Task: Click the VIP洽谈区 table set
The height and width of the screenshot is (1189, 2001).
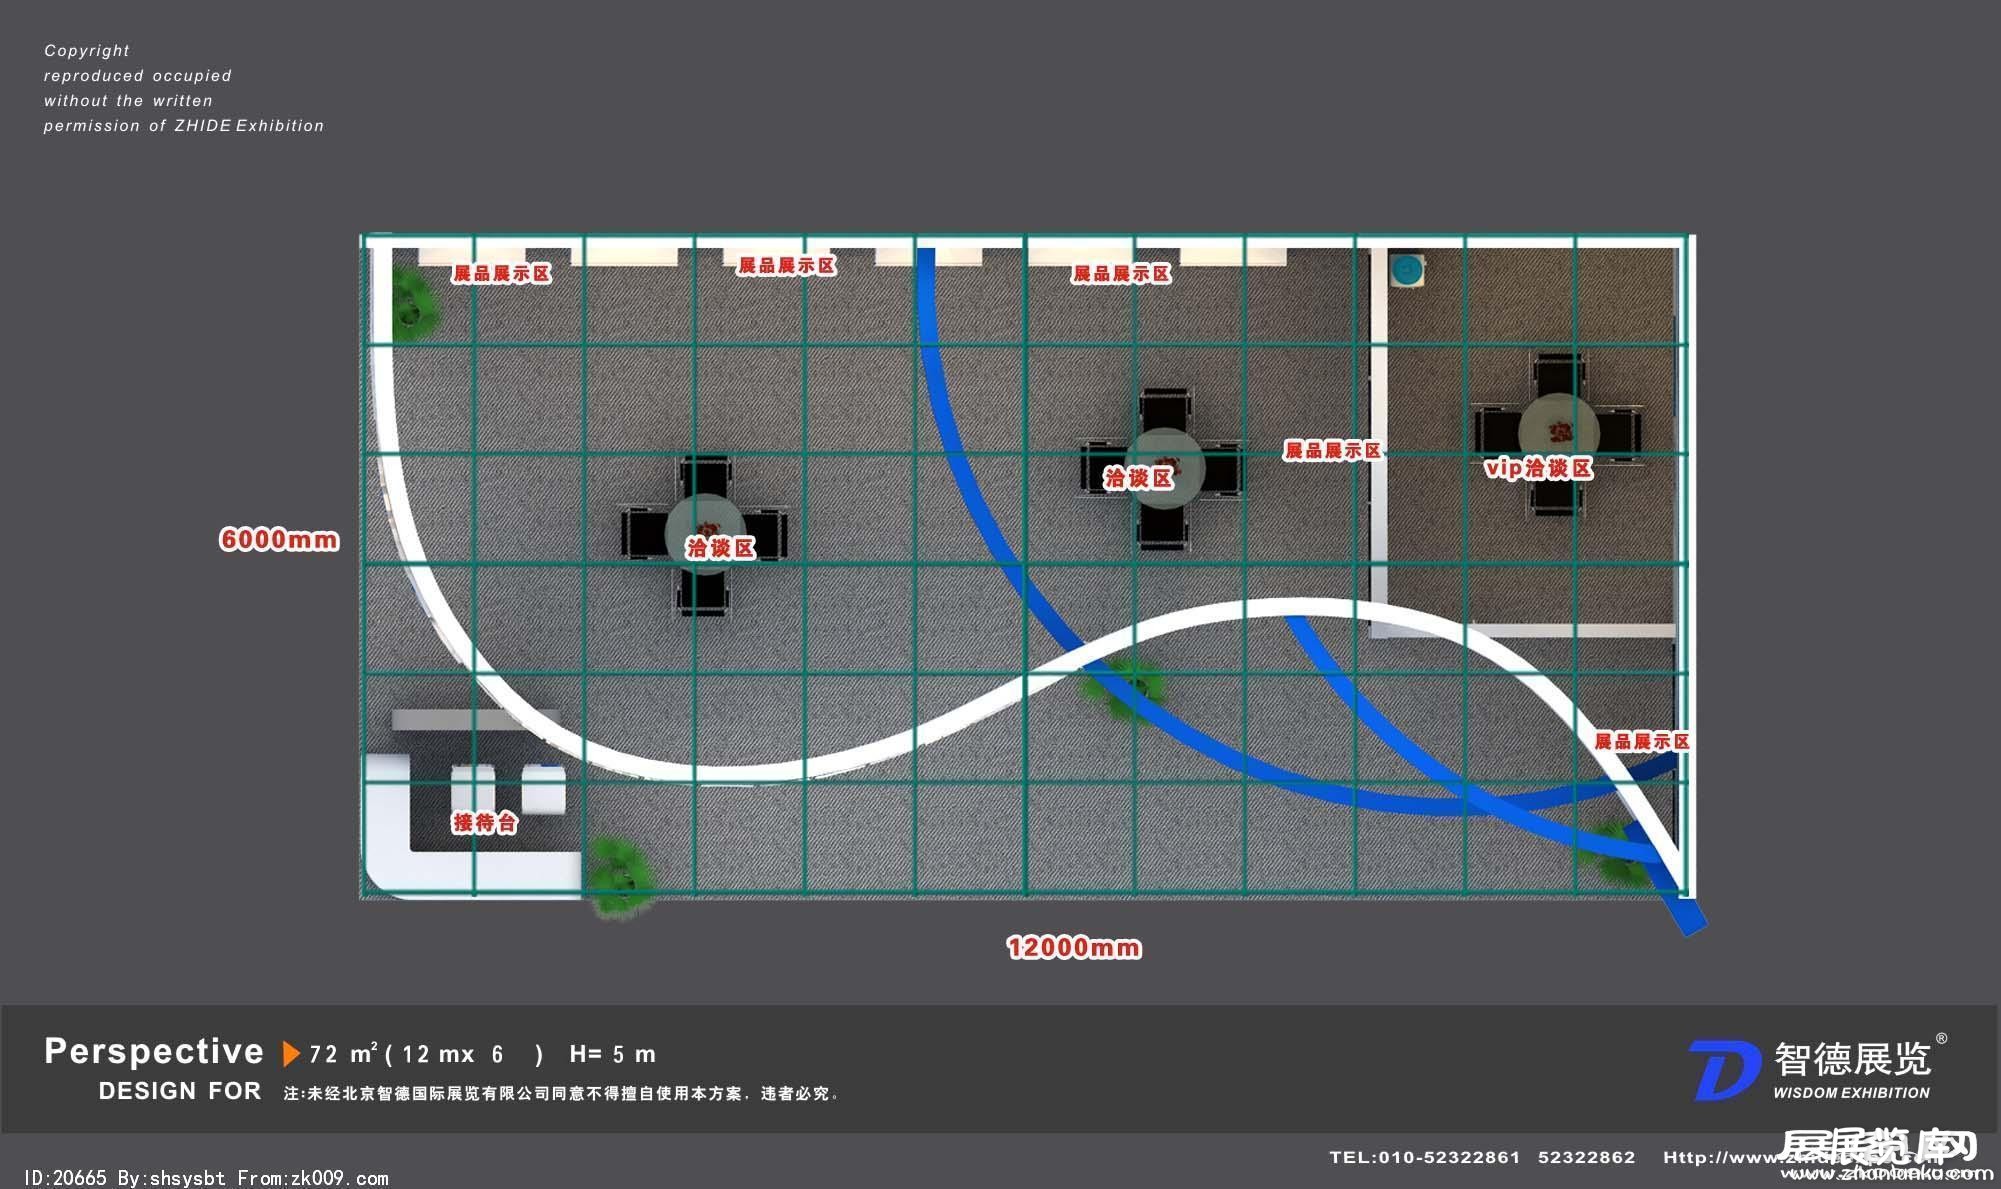Action: tap(1557, 433)
